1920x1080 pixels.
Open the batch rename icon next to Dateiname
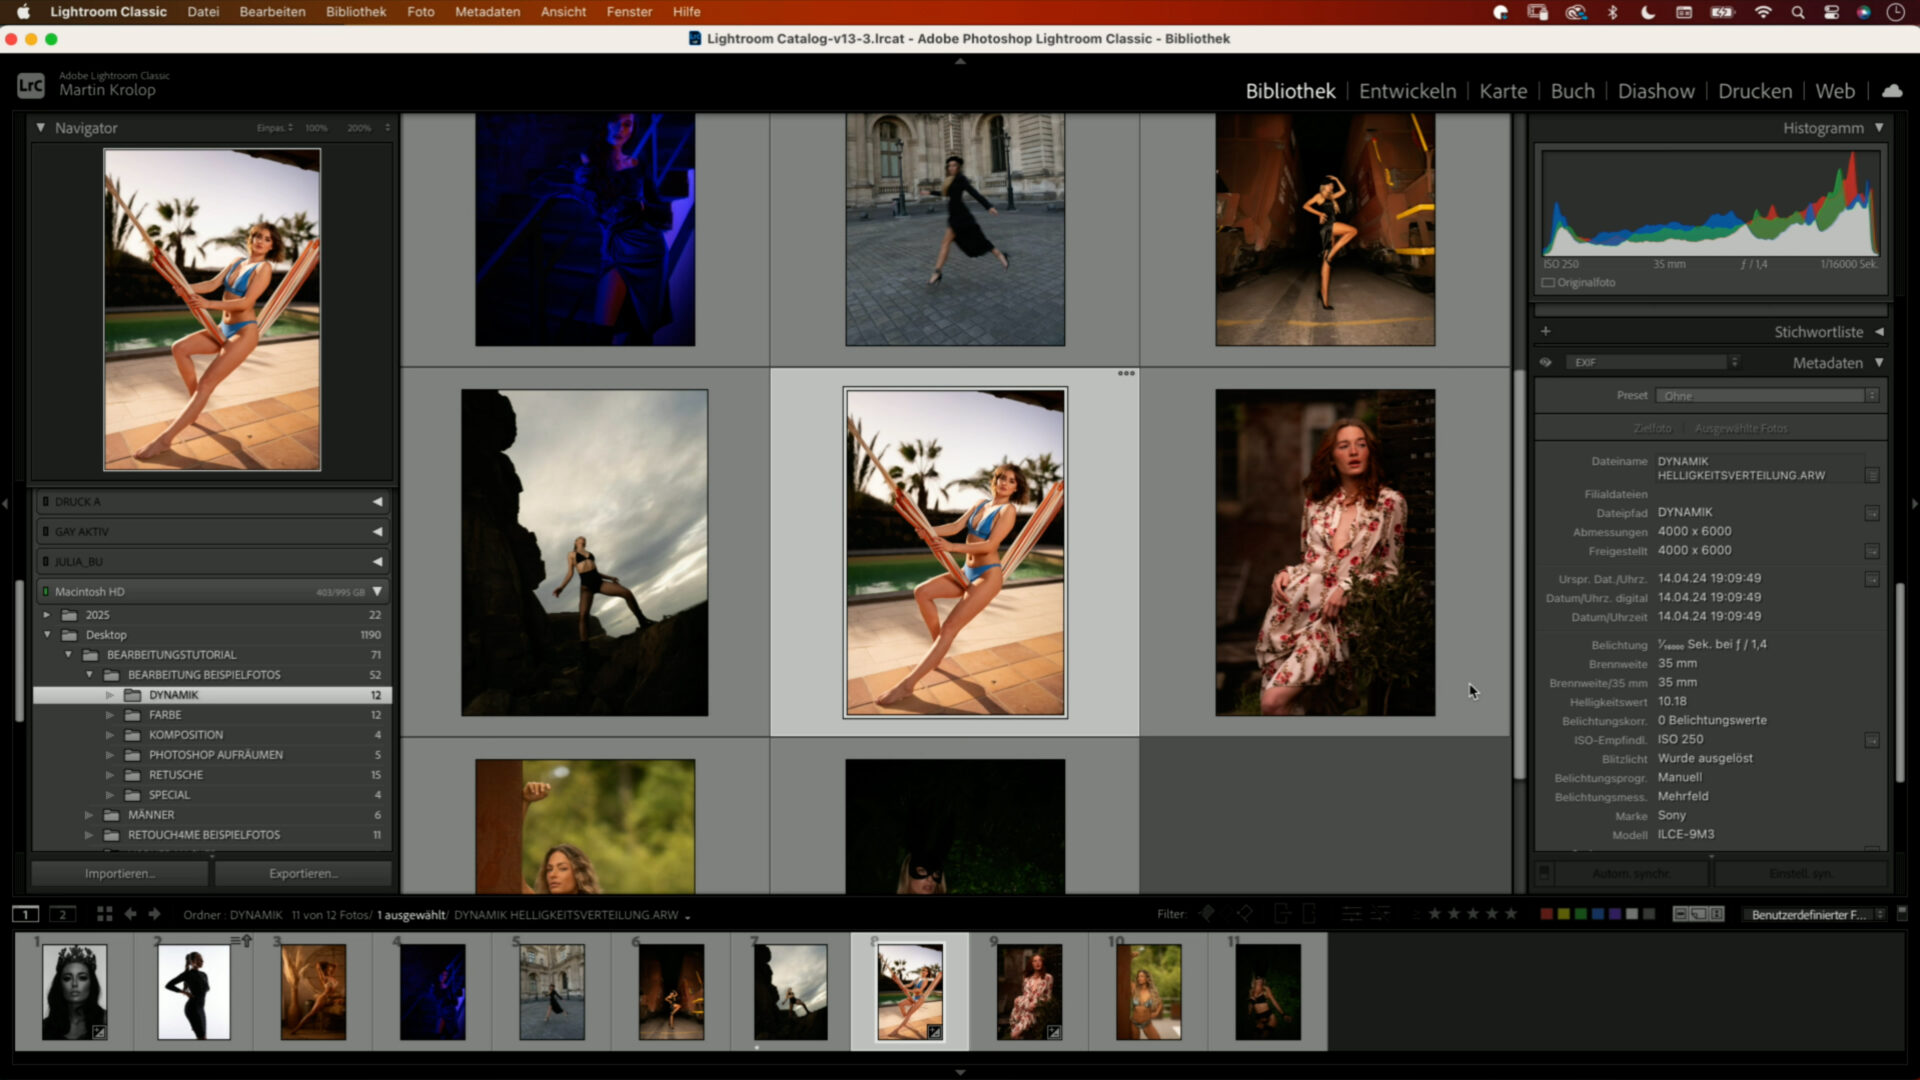pyautogui.click(x=1872, y=475)
